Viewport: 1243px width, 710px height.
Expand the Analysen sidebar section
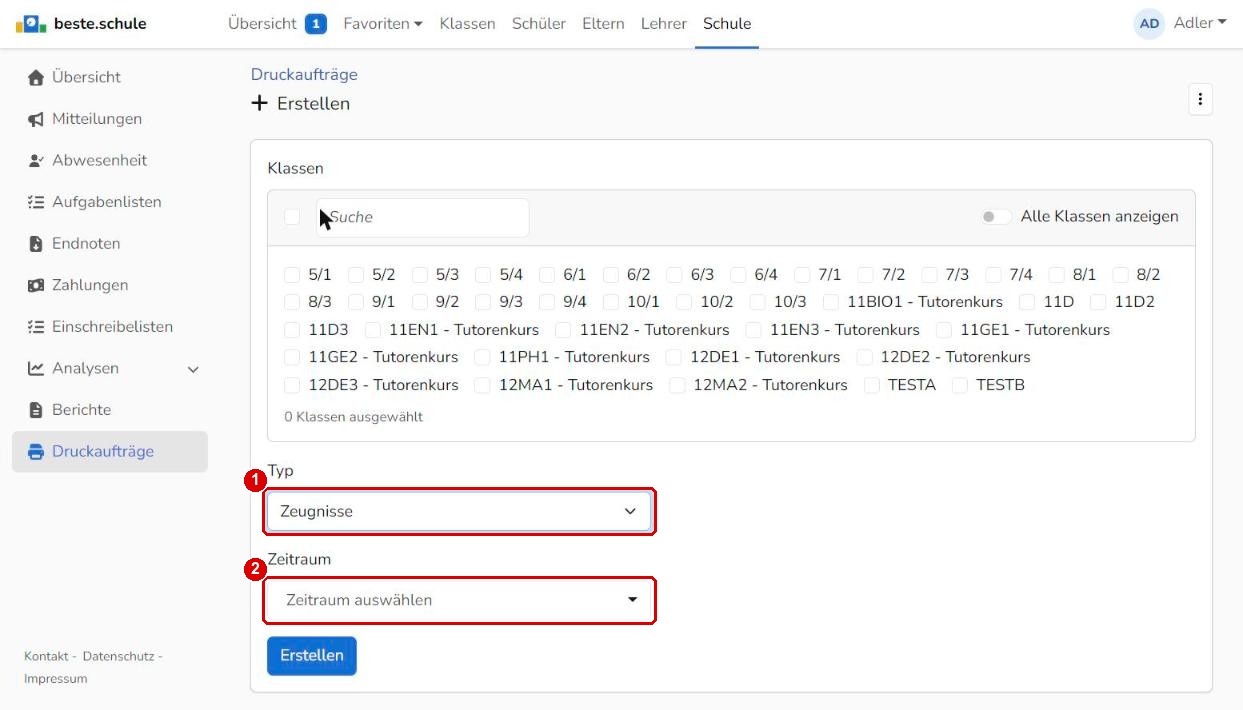pos(194,370)
